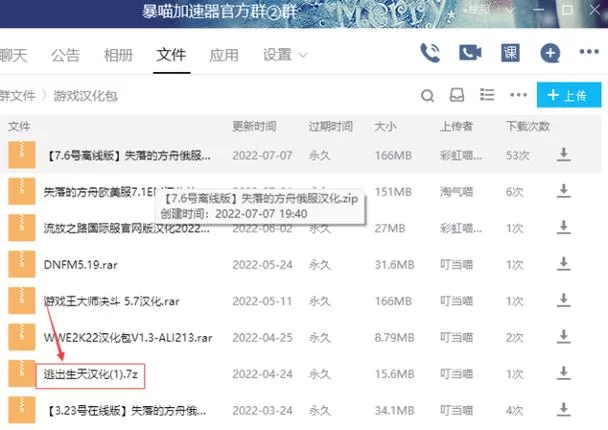
Task: Click the archive icon of 流放之路国际服 row
Action: pyautogui.click(x=22, y=228)
